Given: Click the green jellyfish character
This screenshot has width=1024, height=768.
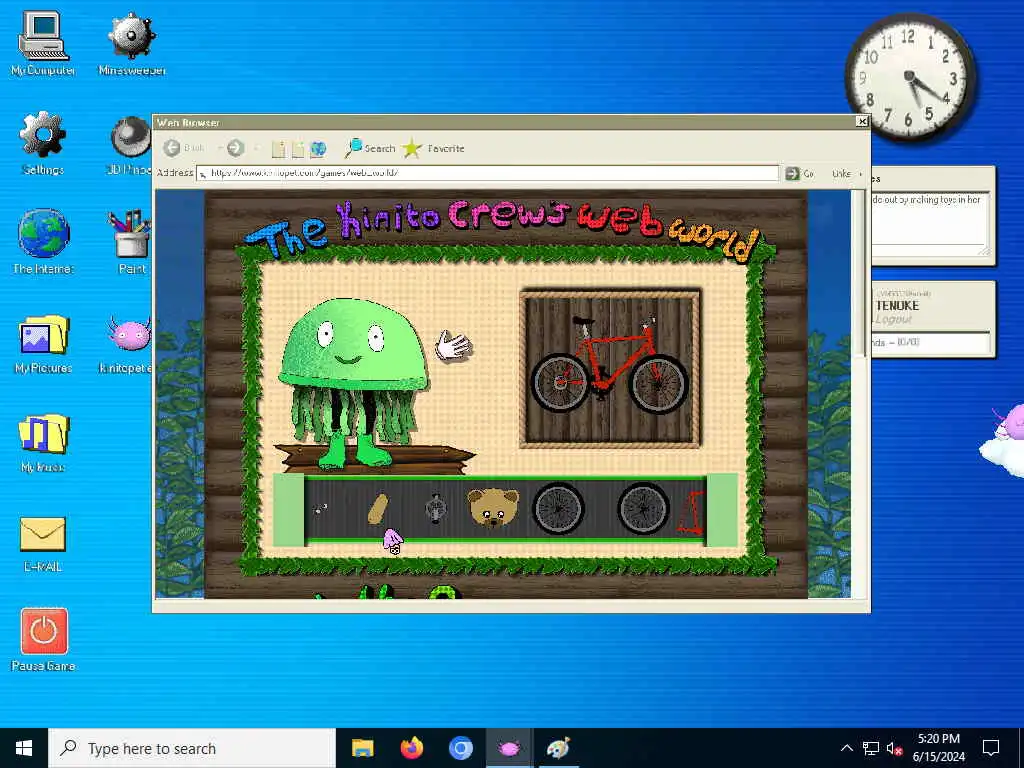Looking at the screenshot, I should [353, 382].
